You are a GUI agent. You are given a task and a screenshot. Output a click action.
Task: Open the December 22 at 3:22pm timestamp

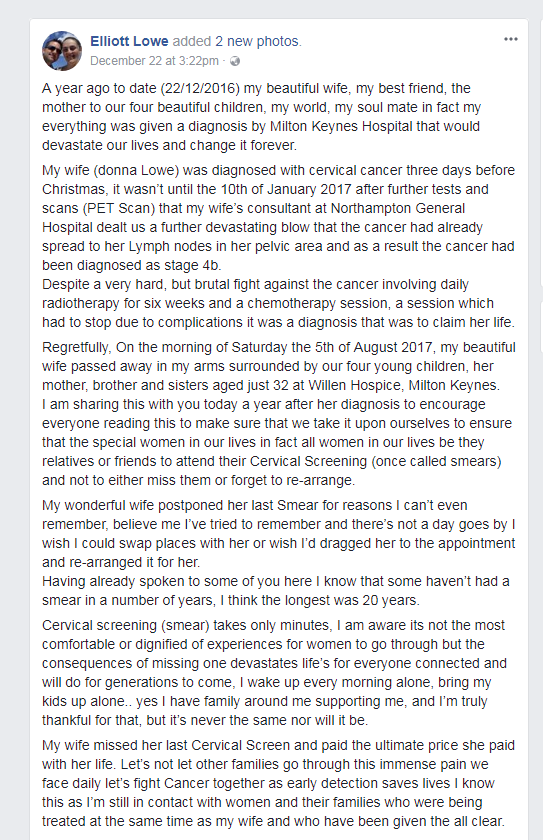(154, 61)
